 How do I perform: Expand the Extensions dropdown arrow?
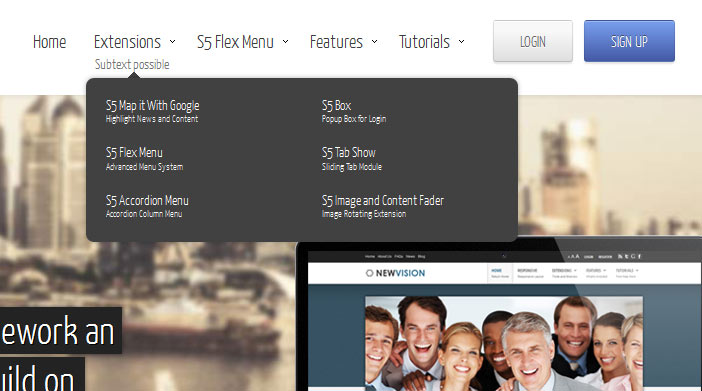pos(172,42)
